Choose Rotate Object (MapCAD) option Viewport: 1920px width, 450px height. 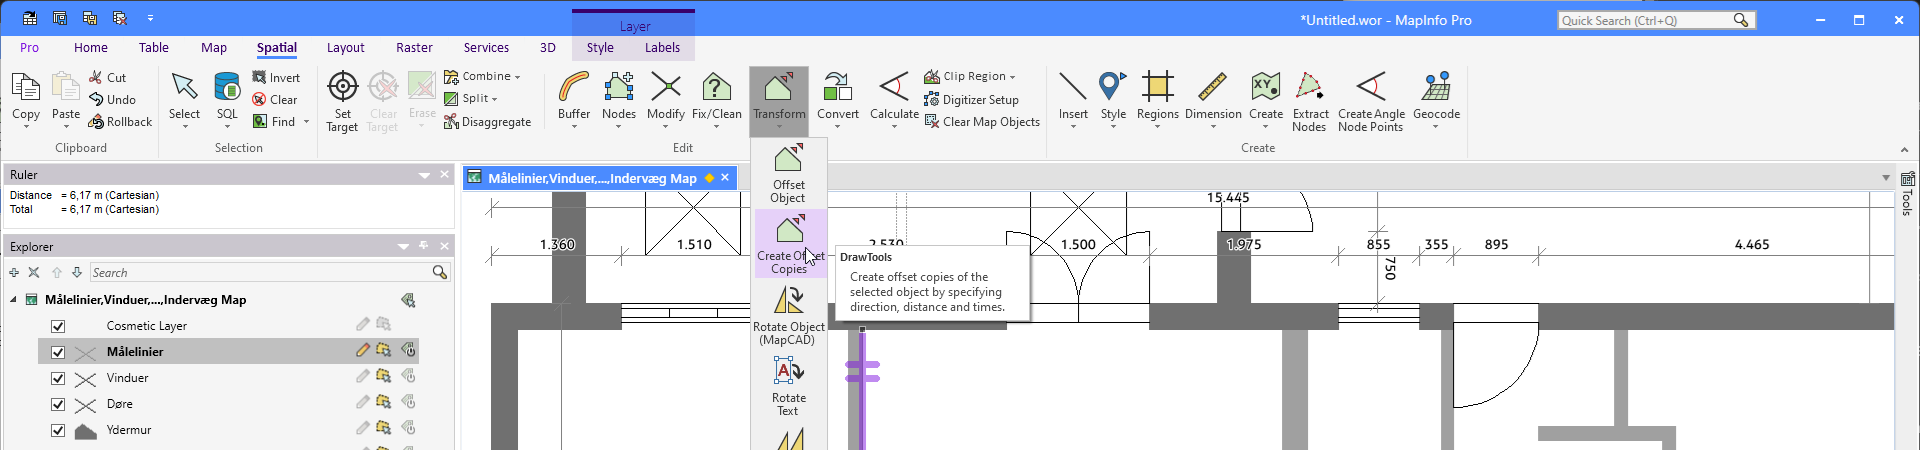789,316
